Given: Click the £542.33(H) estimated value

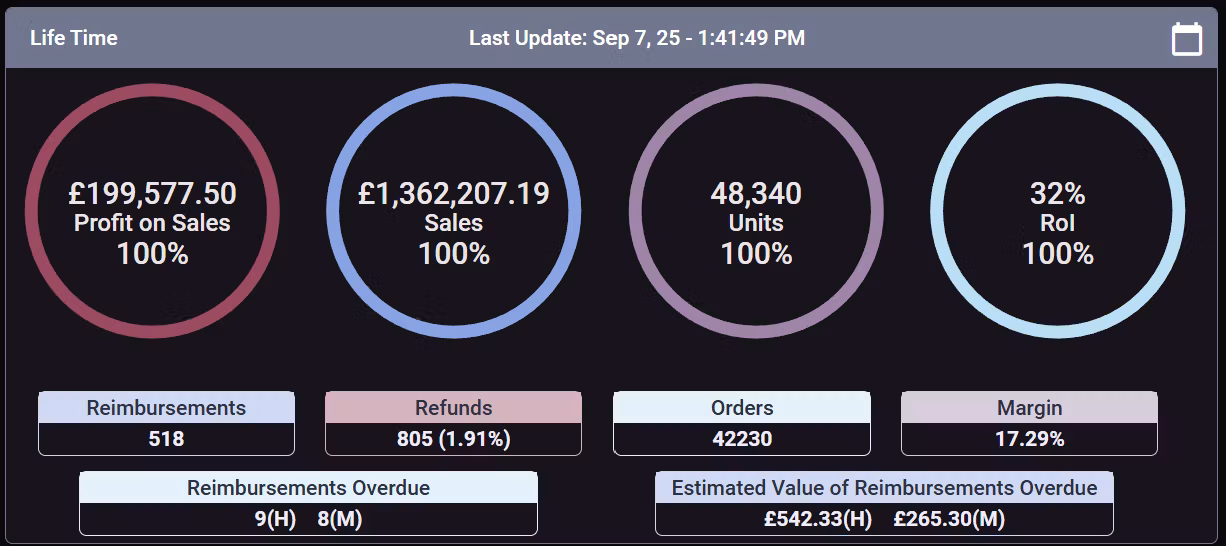Looking at the screenshot, I should coord(818,519).
